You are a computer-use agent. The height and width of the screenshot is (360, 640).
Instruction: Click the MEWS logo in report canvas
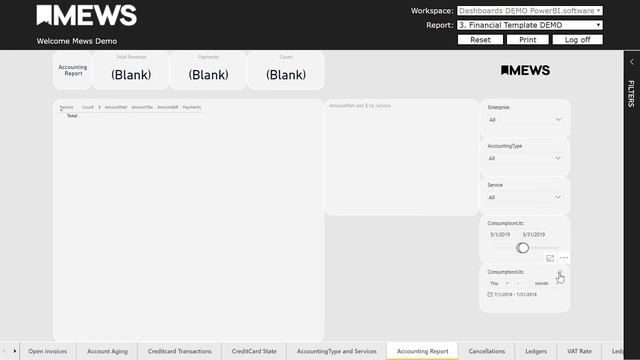click(525, 70)
